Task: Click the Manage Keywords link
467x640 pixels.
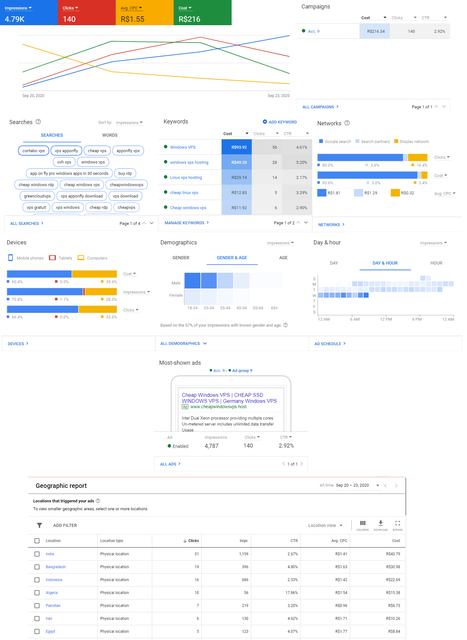Action: click(x=187, y=223)
